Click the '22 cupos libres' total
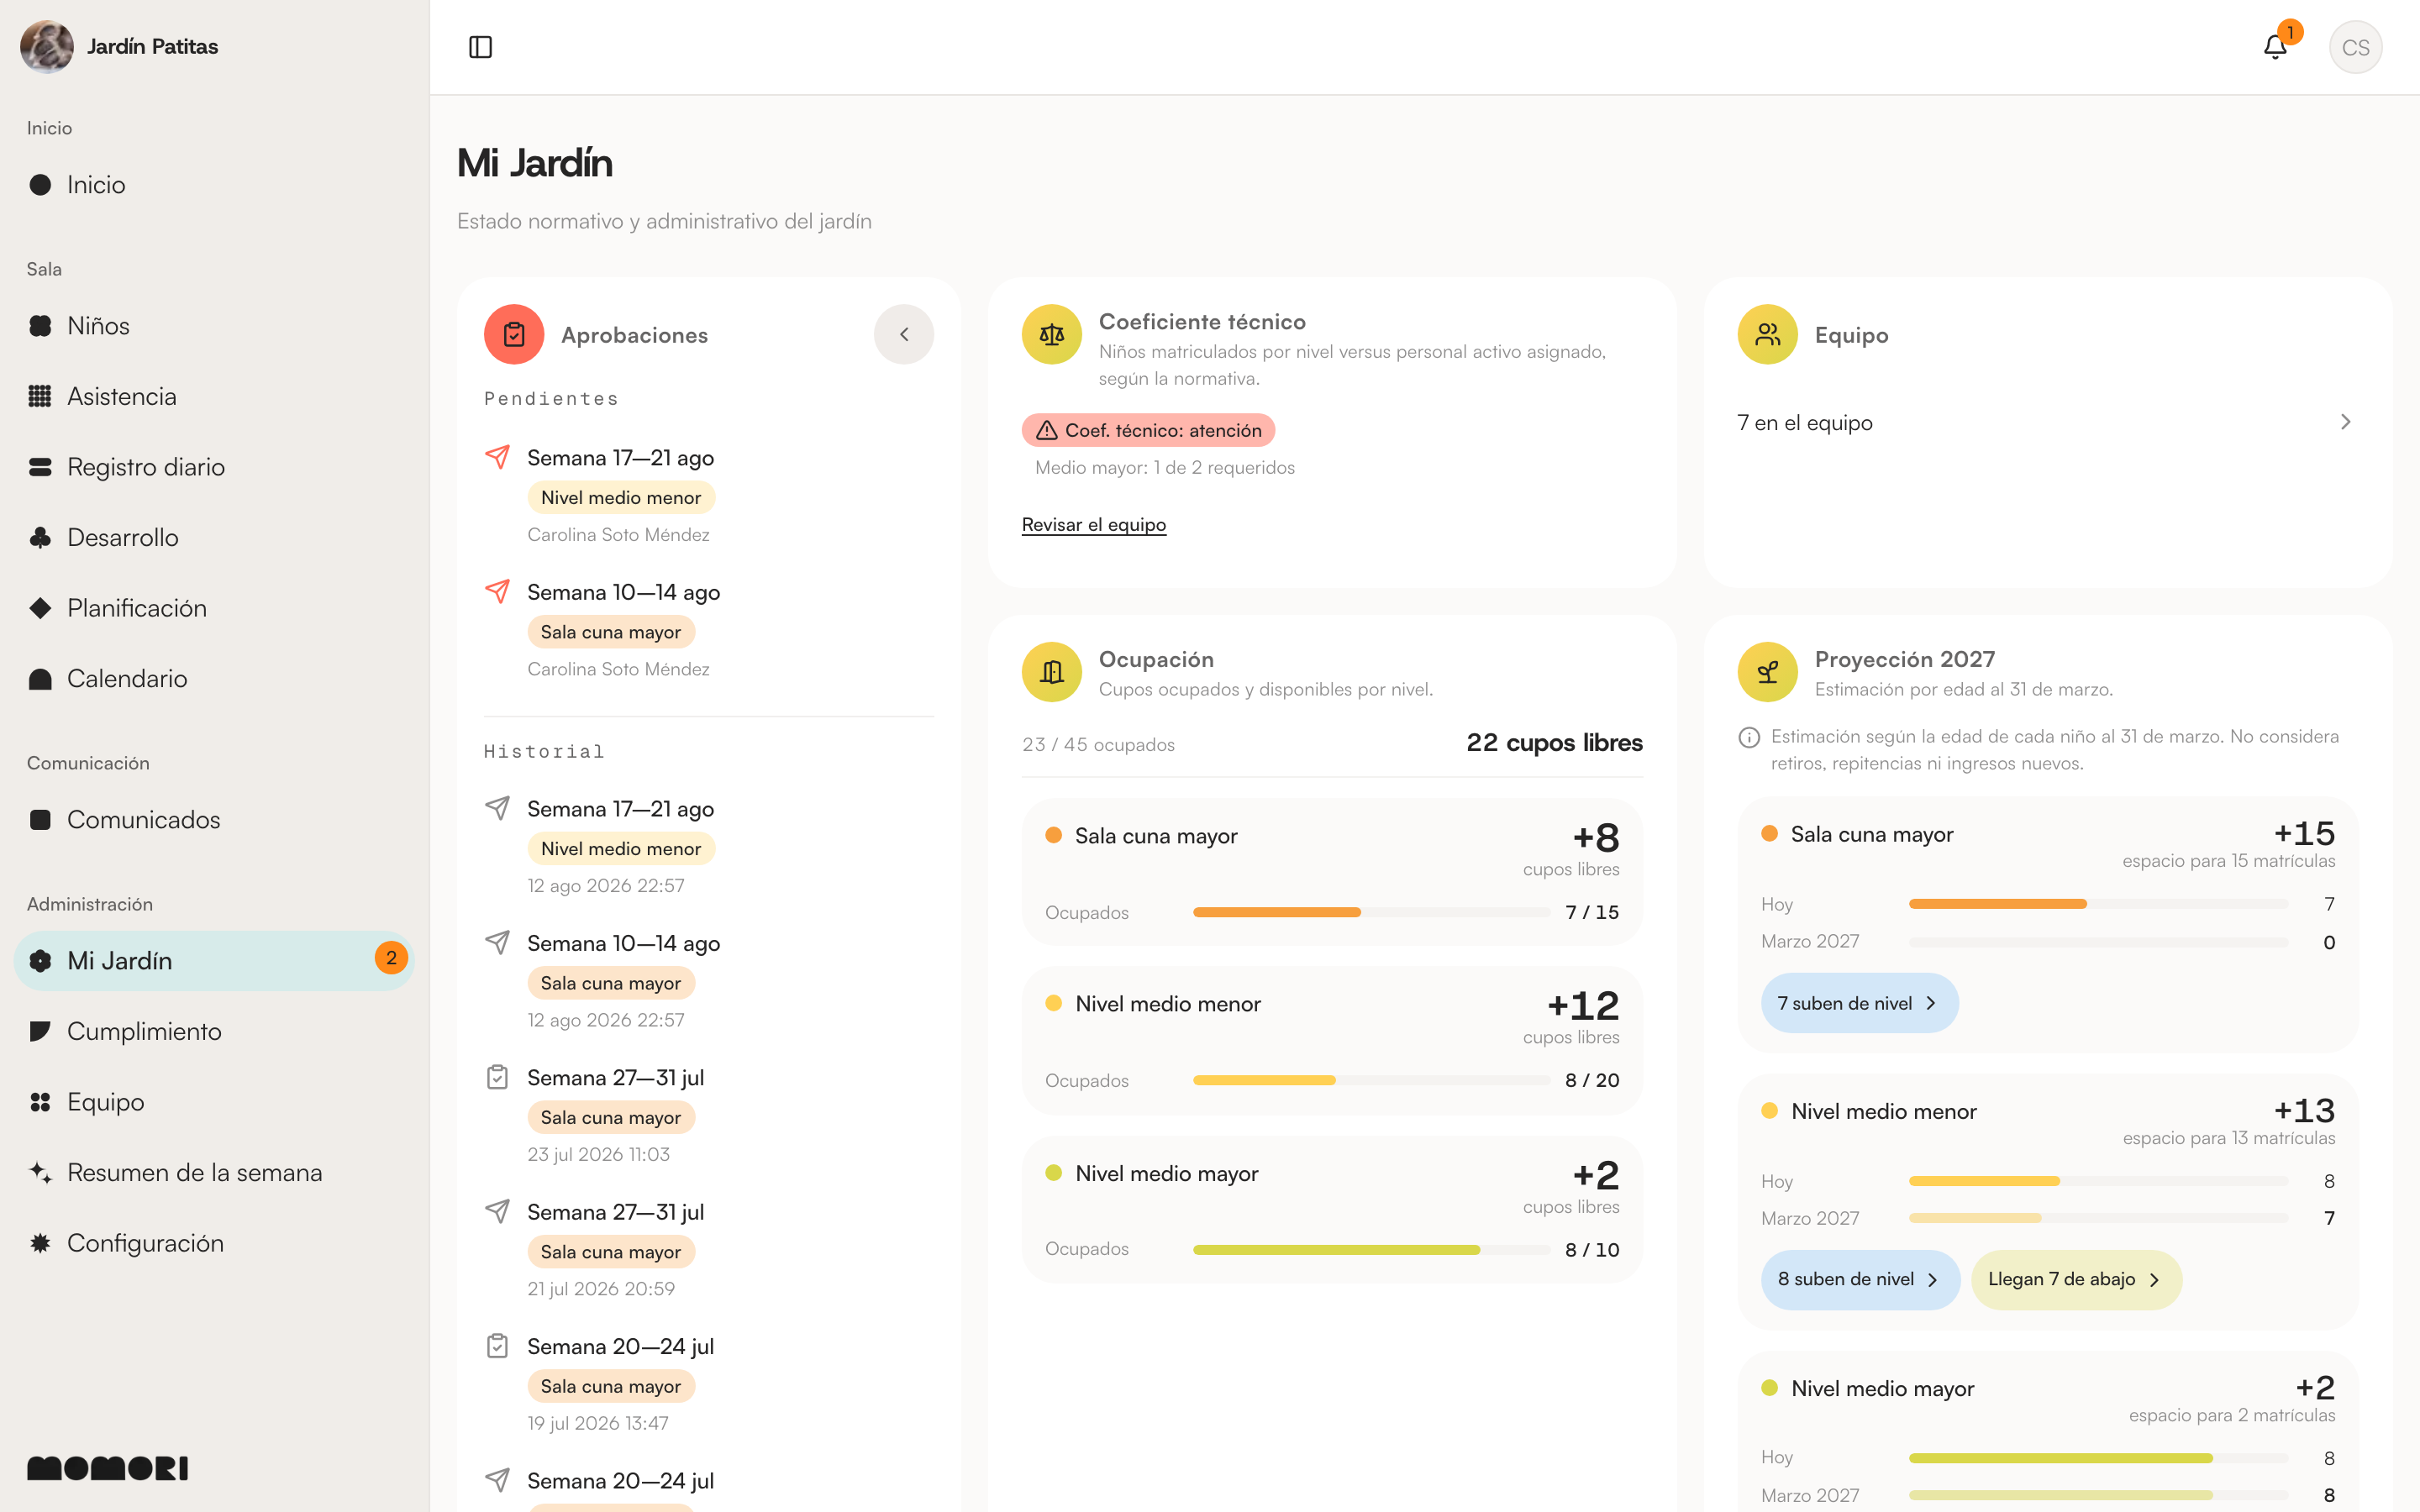The height and width of the screenshot is (1512, 2420). point(1554,743)
